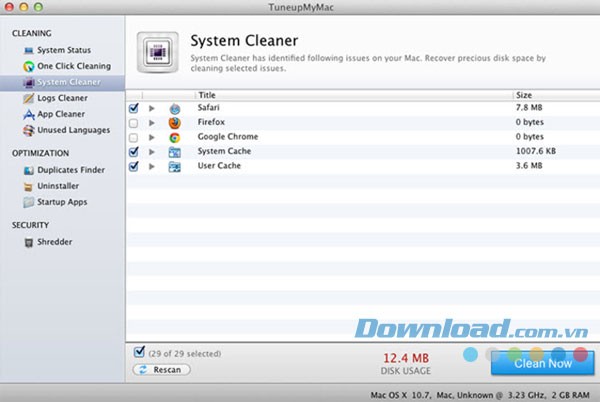Uncheck the System Cache checkbox

pos(134,152)
